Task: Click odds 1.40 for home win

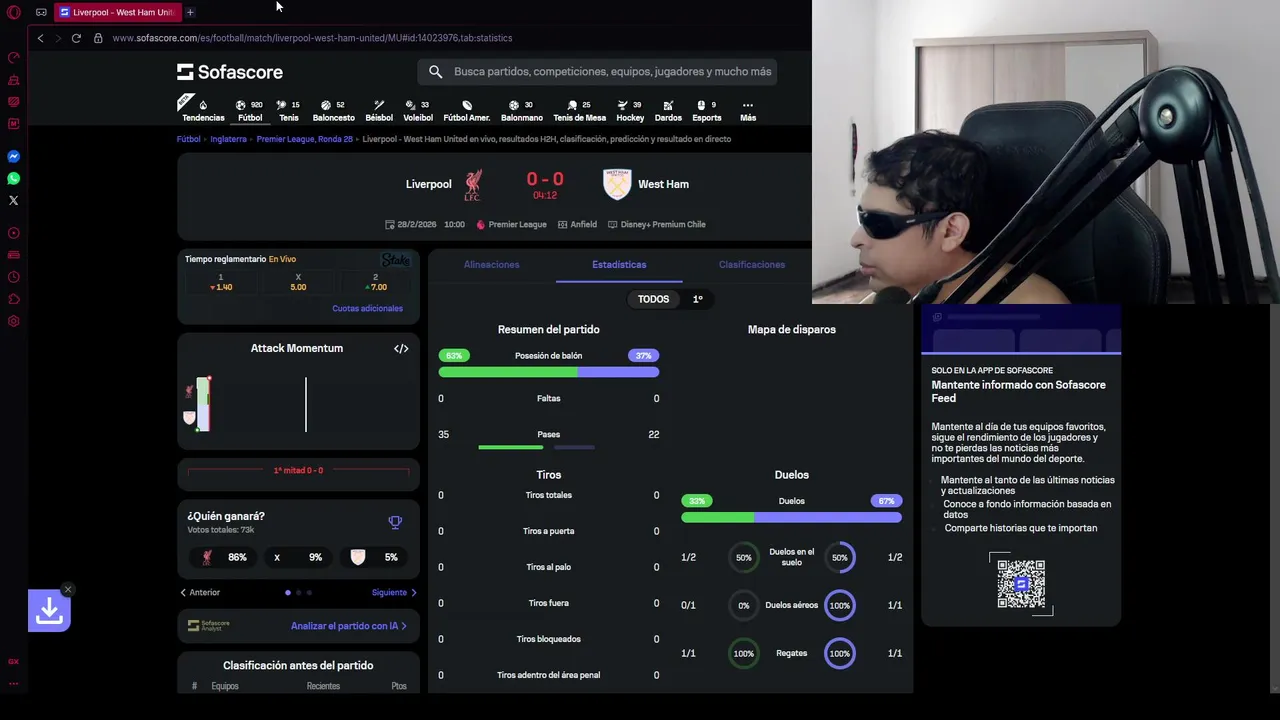Action: [221, 282]
